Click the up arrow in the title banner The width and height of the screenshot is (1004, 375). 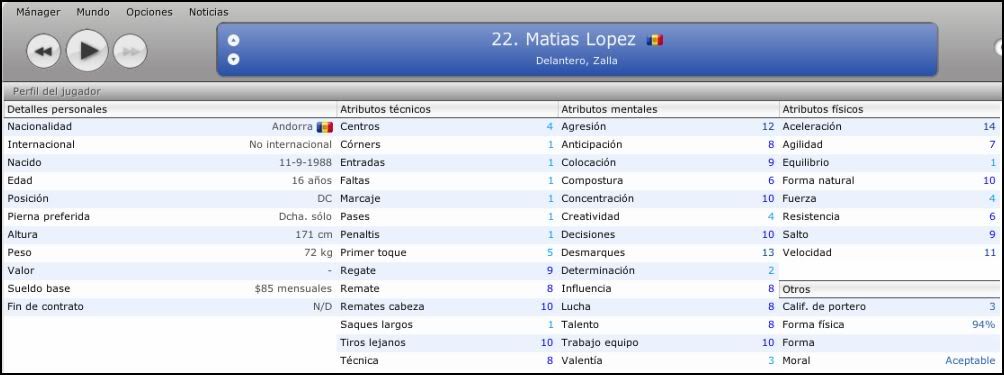234,40
